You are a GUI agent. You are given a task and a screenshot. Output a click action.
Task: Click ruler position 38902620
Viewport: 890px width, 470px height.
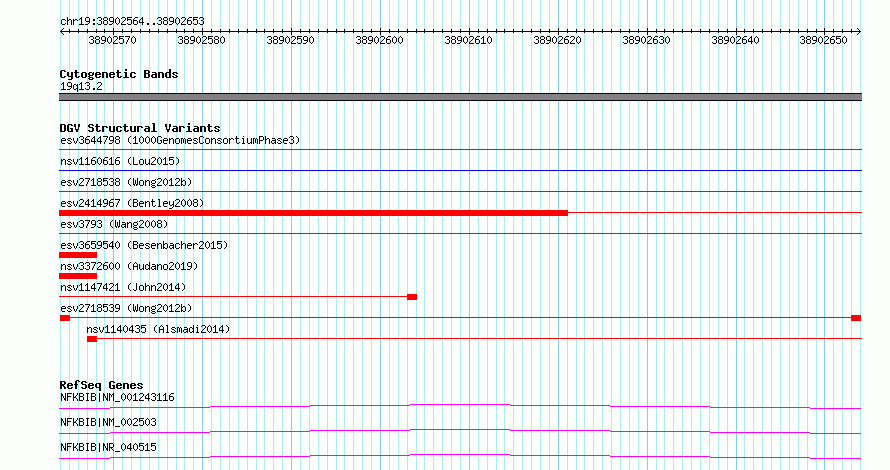pos(557,40)
